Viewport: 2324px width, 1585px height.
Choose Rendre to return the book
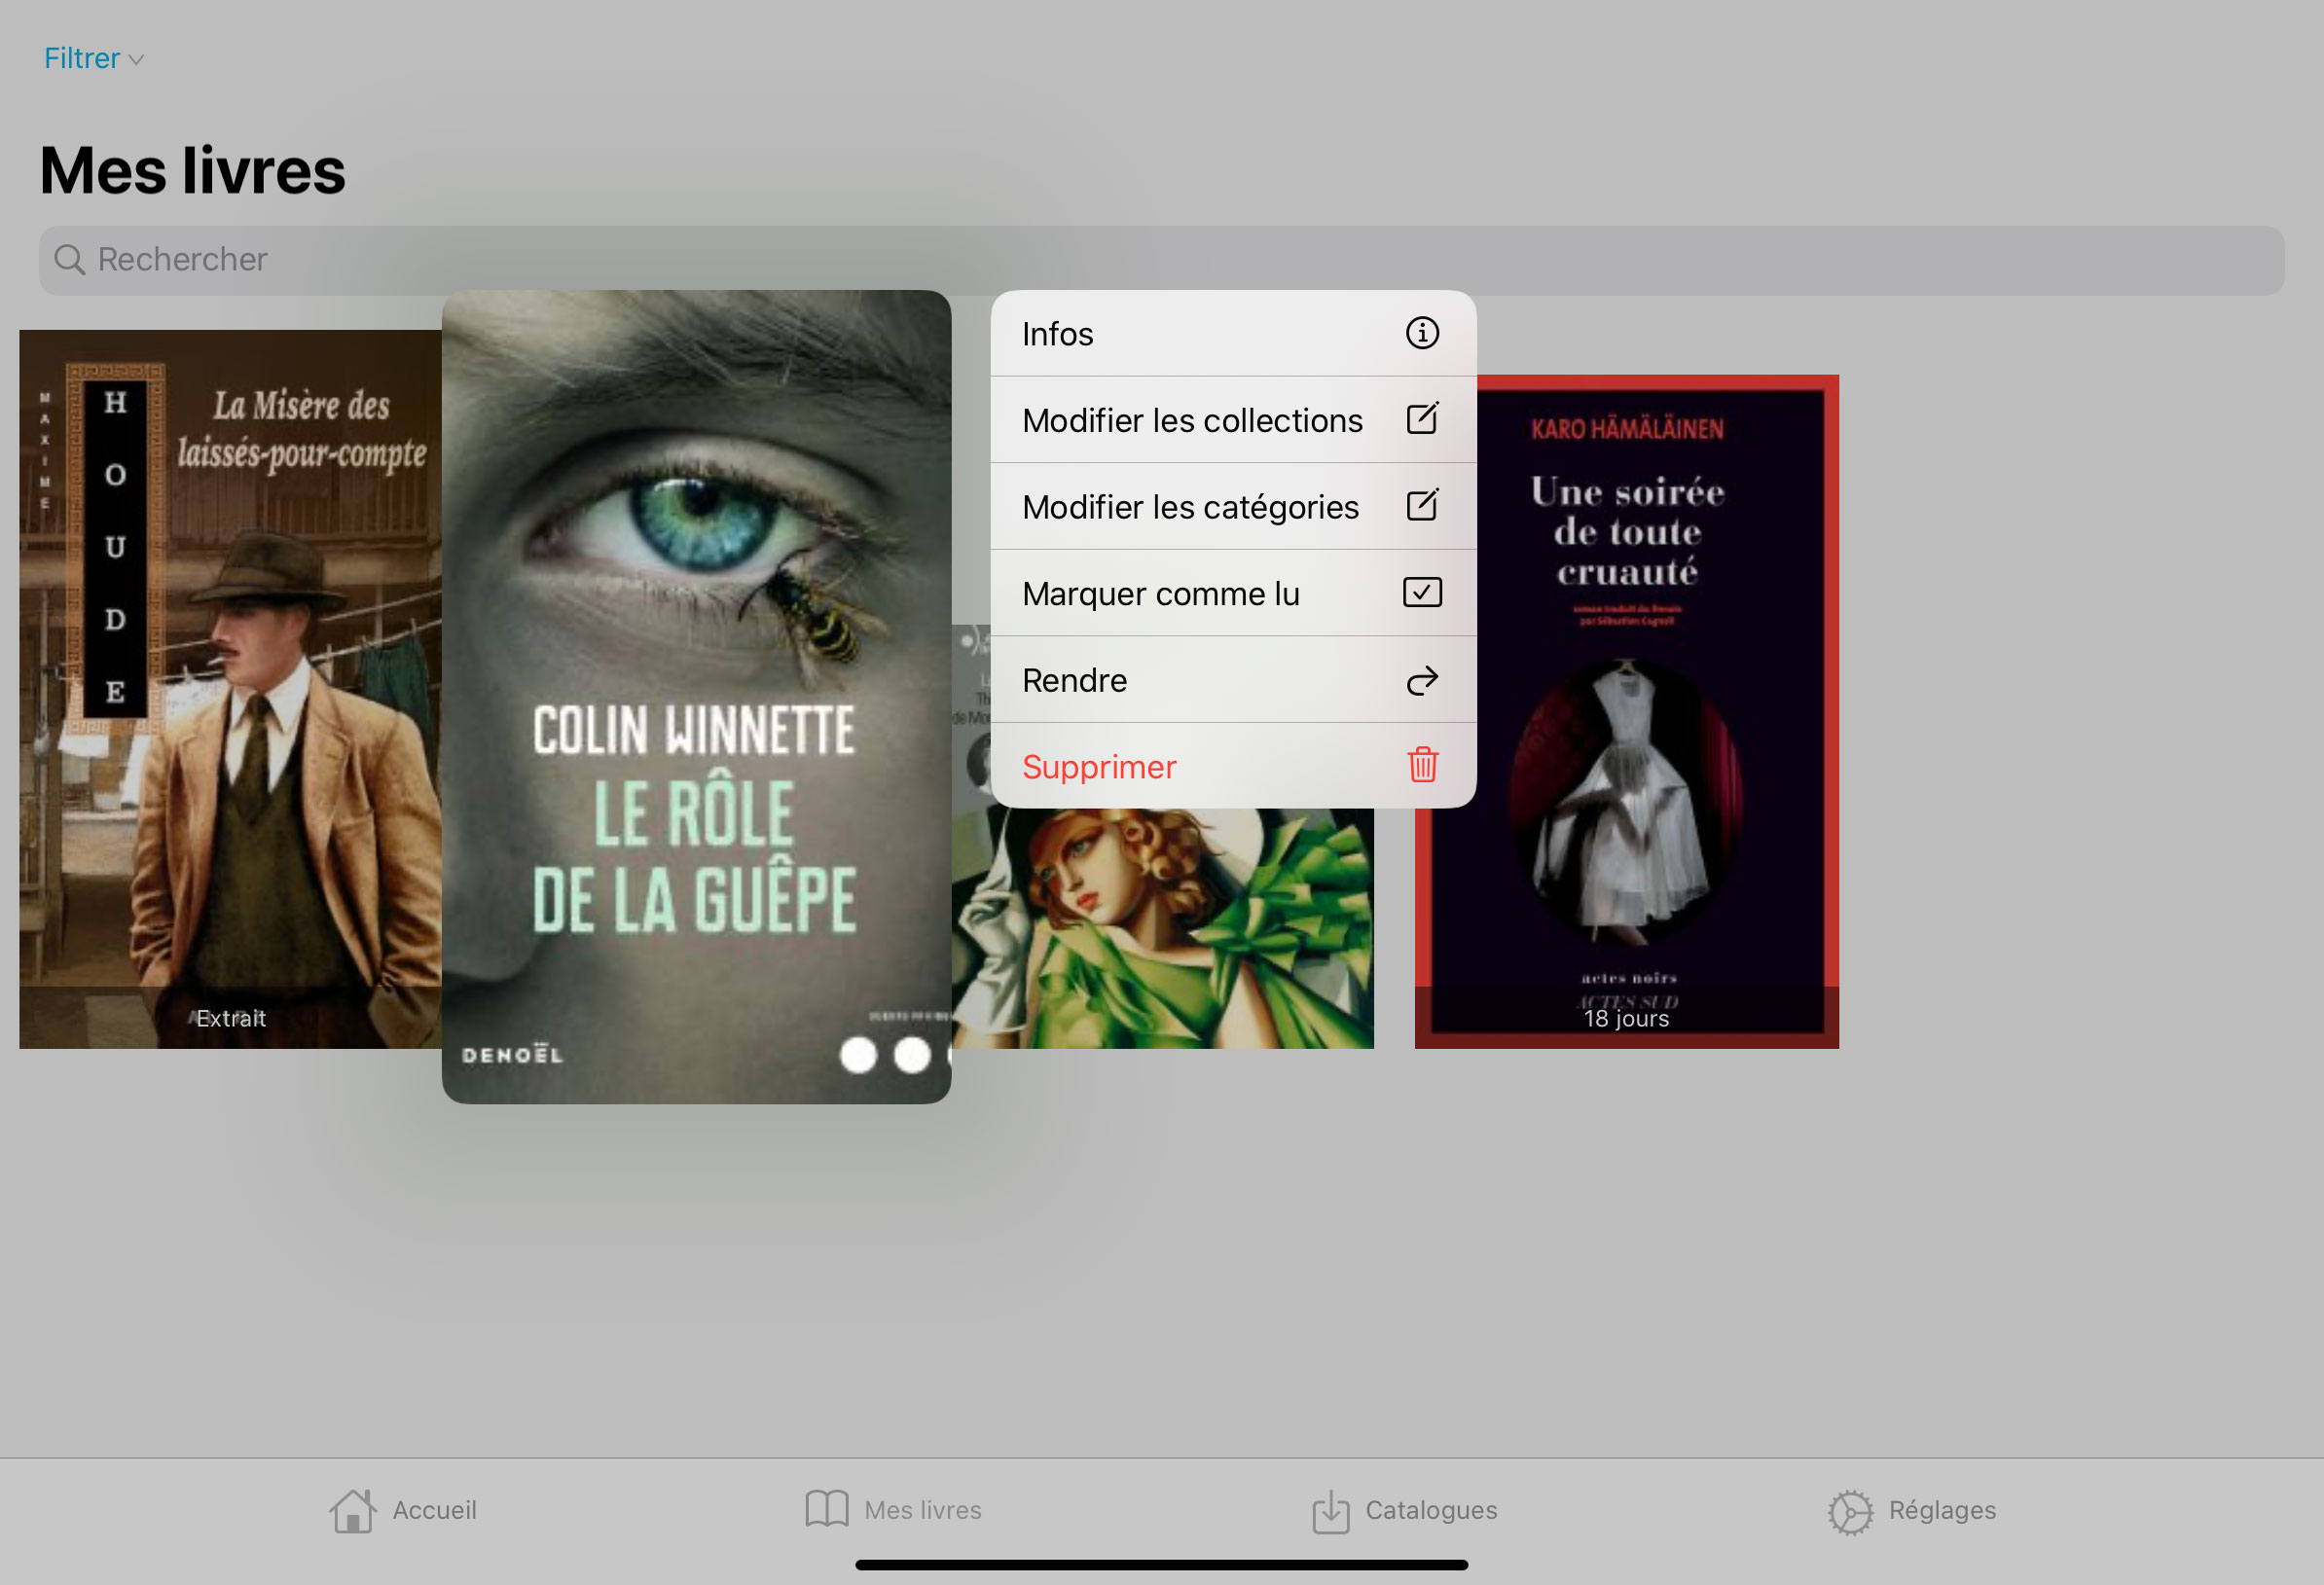(x=1075, y=681)
